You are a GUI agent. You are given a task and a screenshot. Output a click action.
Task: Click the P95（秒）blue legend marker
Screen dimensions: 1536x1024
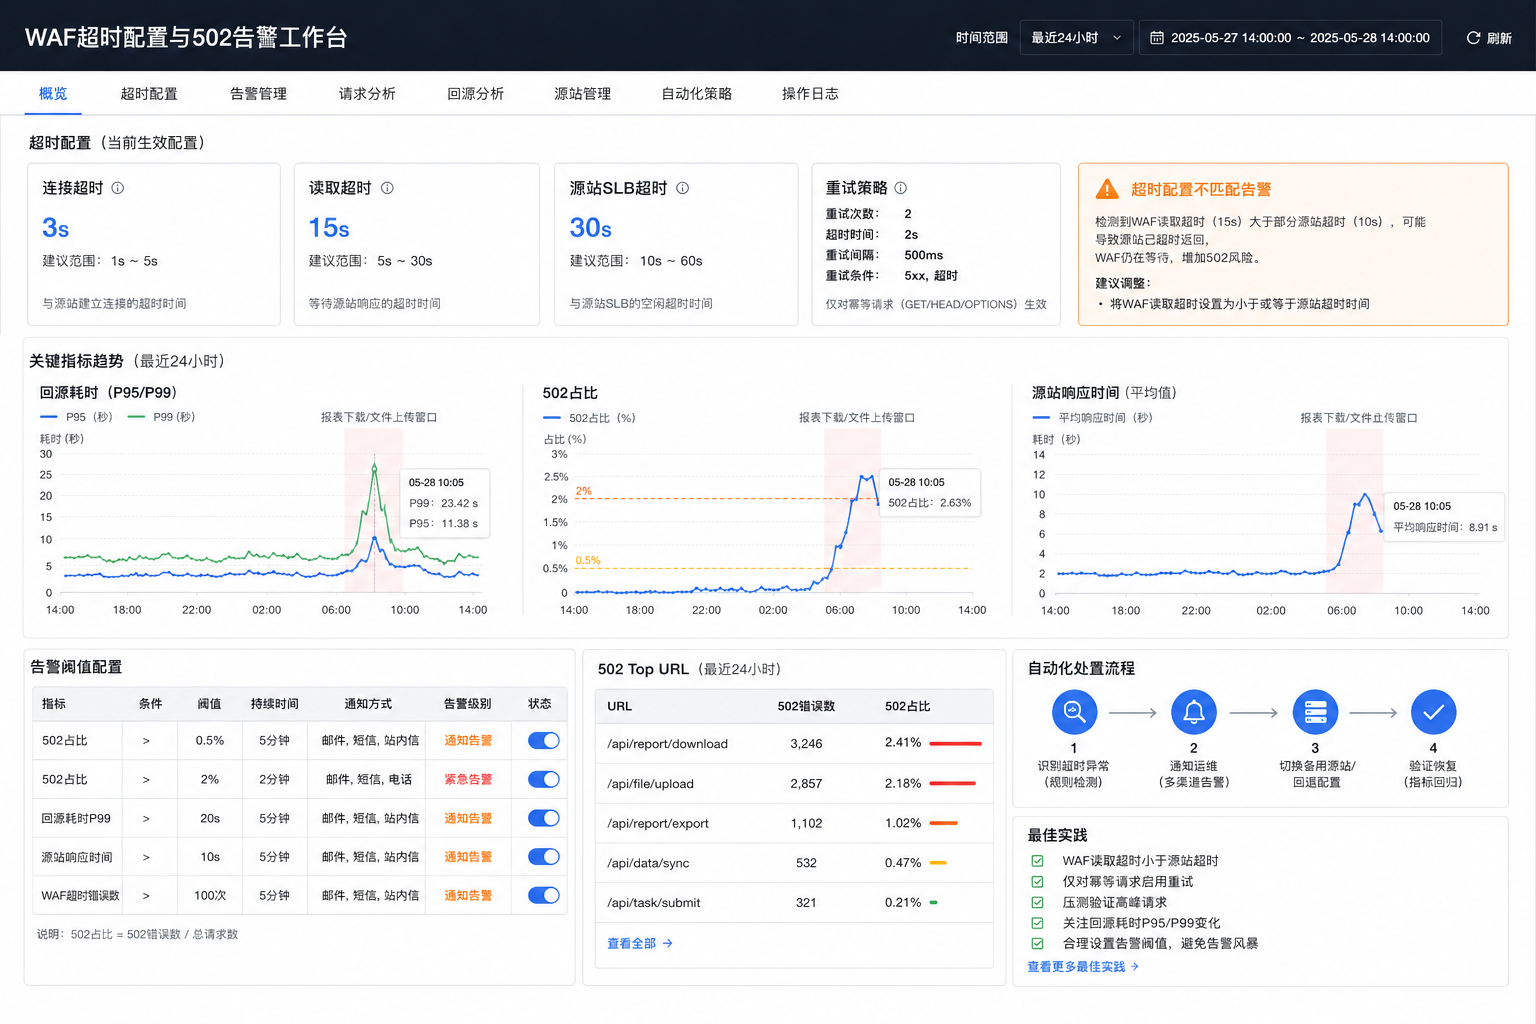(x=49, y=417)
